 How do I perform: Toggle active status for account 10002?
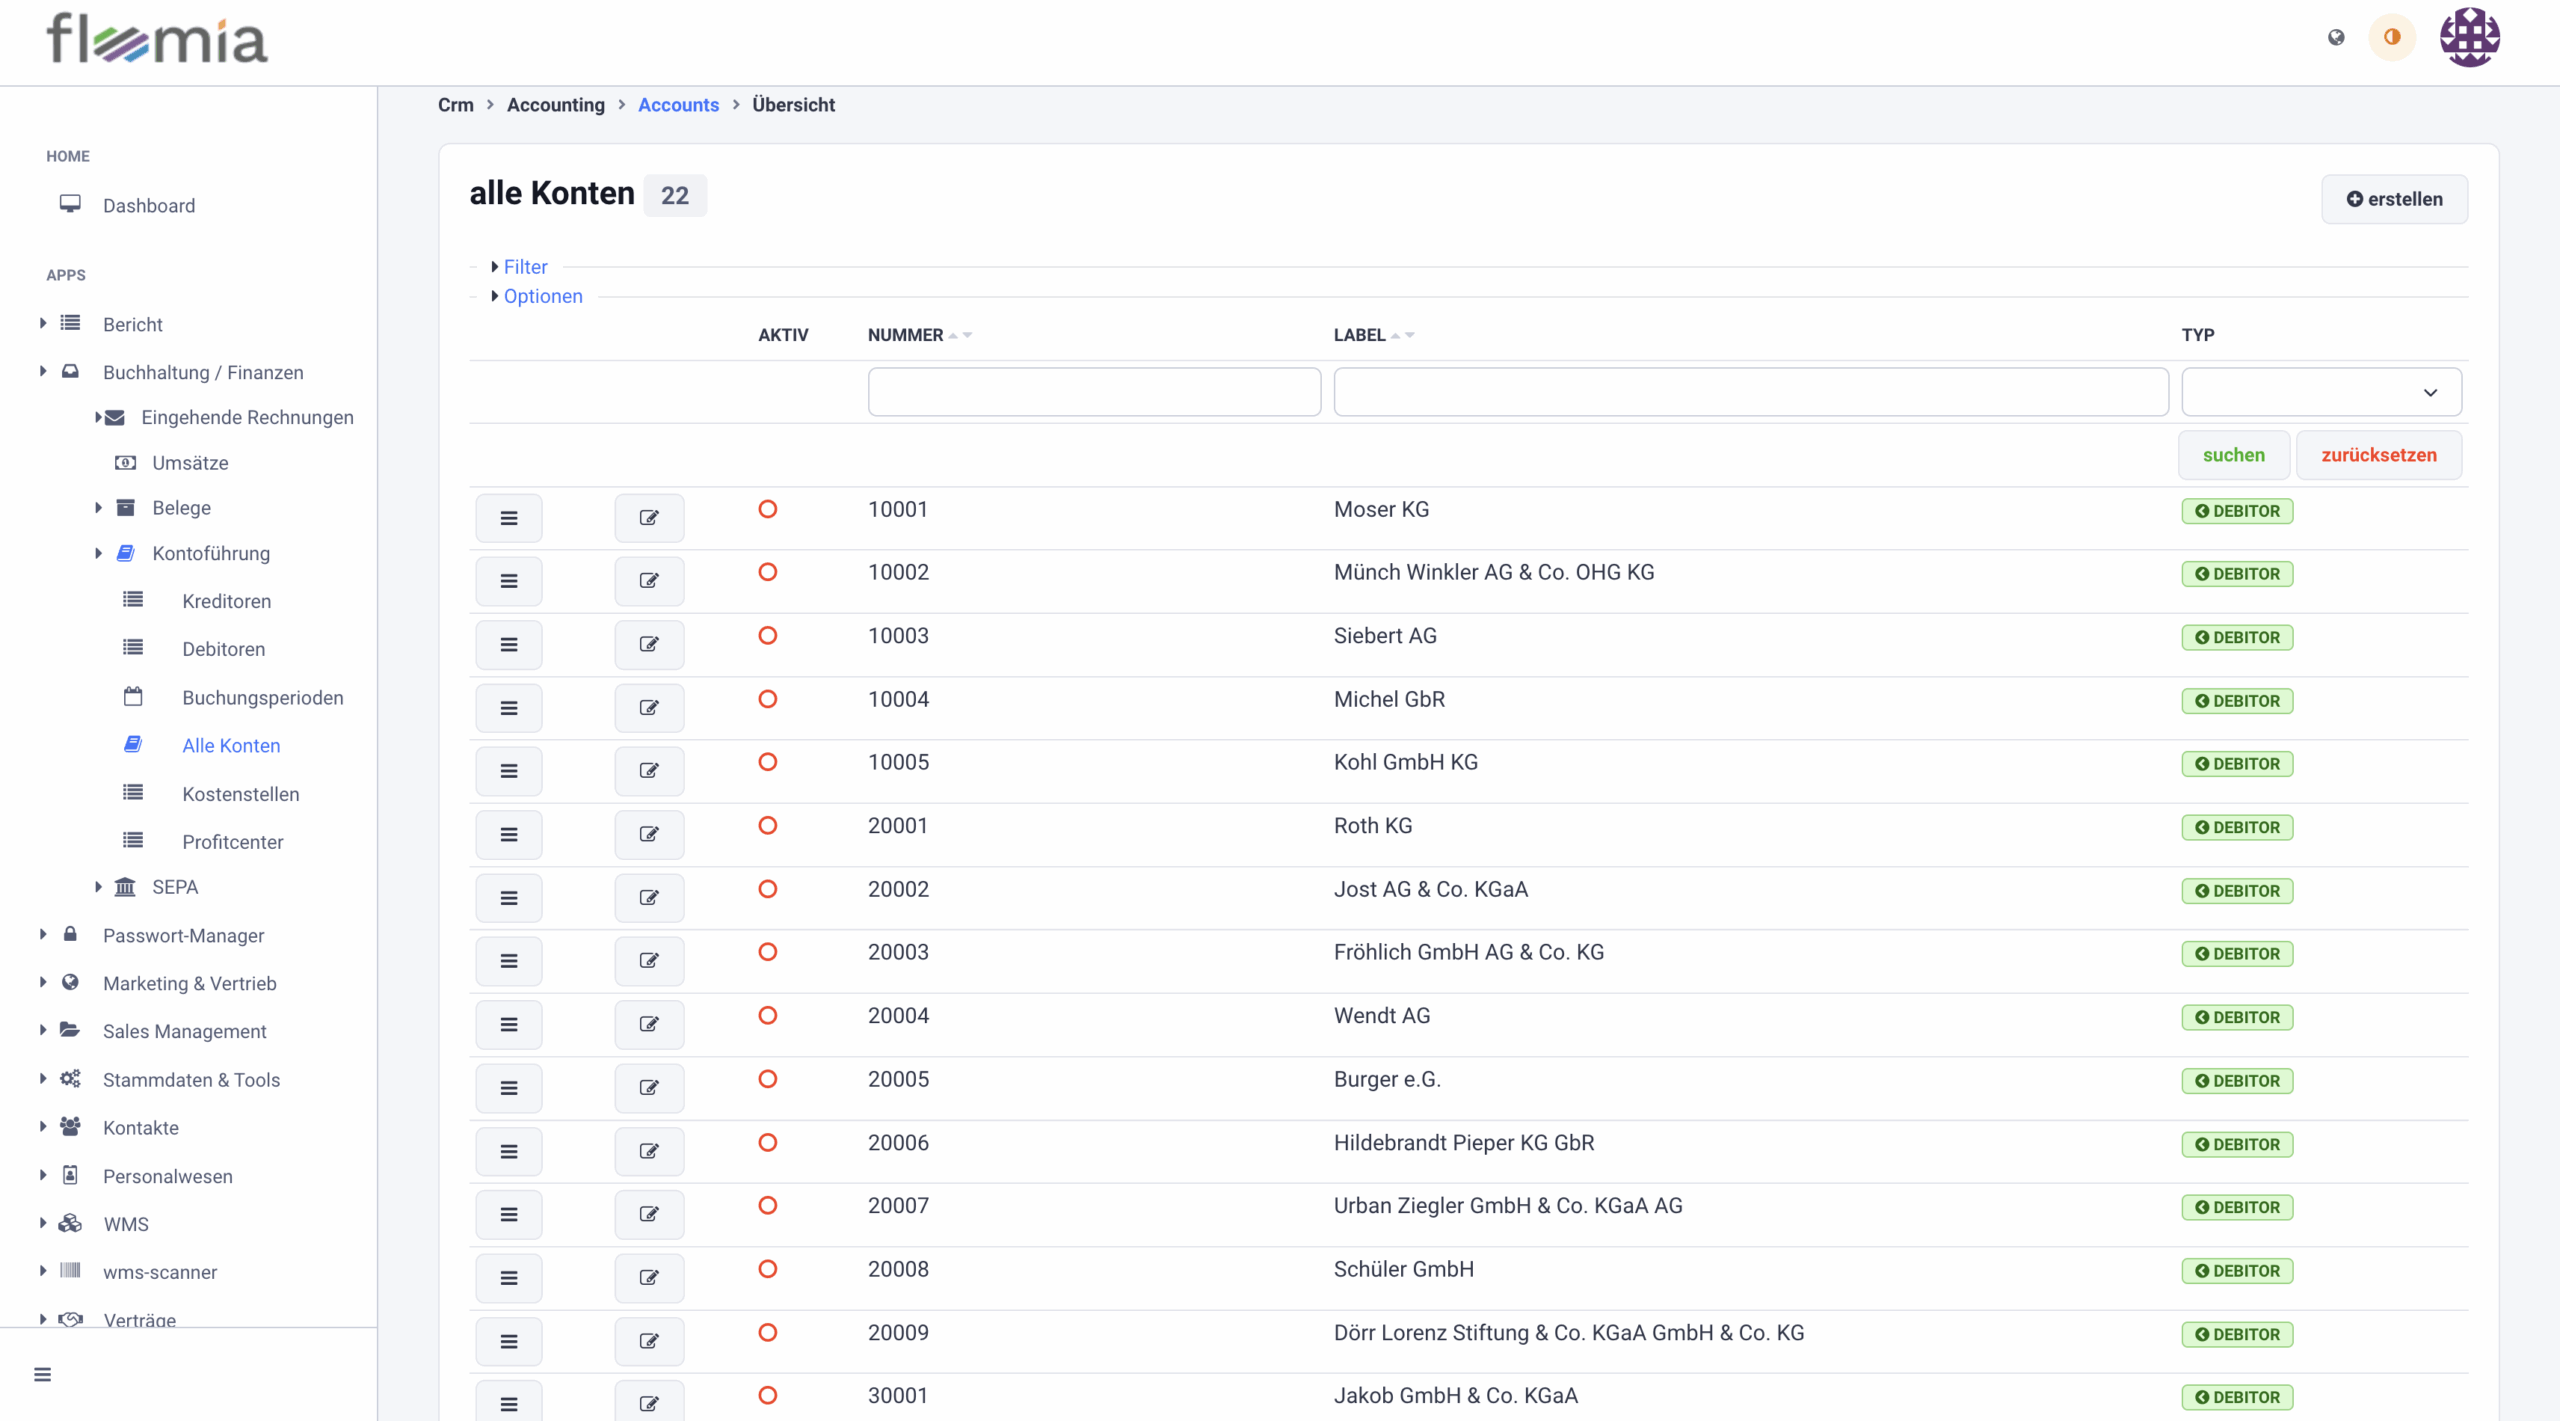(x=767, y=572)
